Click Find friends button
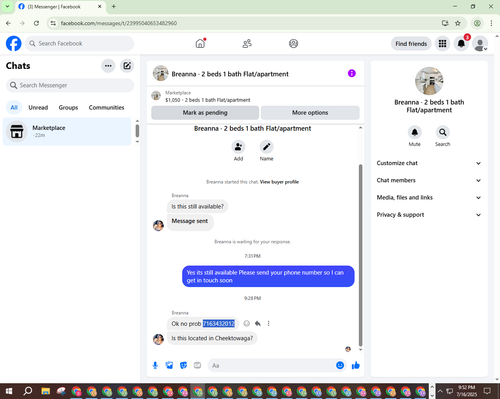This screenshot has width=500, height=399. (411, 44)
